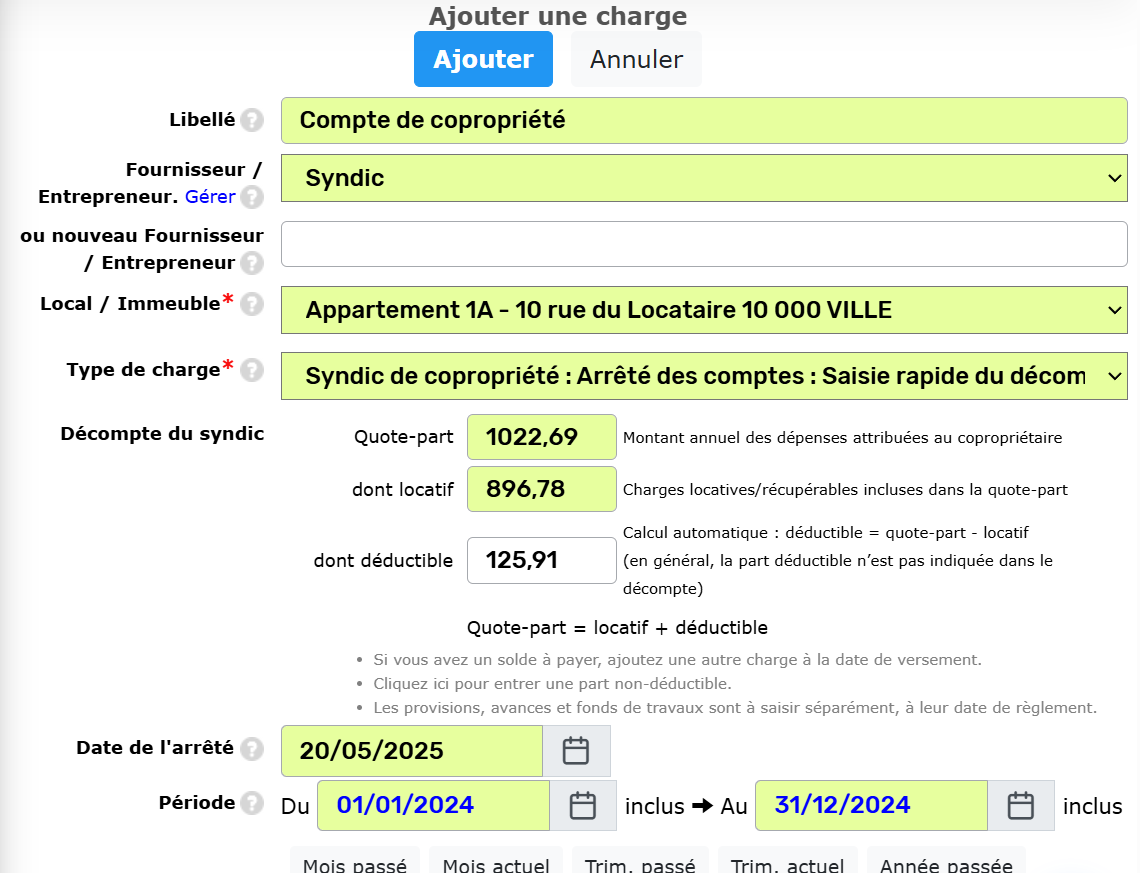Viewport: 1140px width, 873px height.
Task: Open the calendar picker for Date de l'arrêté
Action: (x=576, y=750)
